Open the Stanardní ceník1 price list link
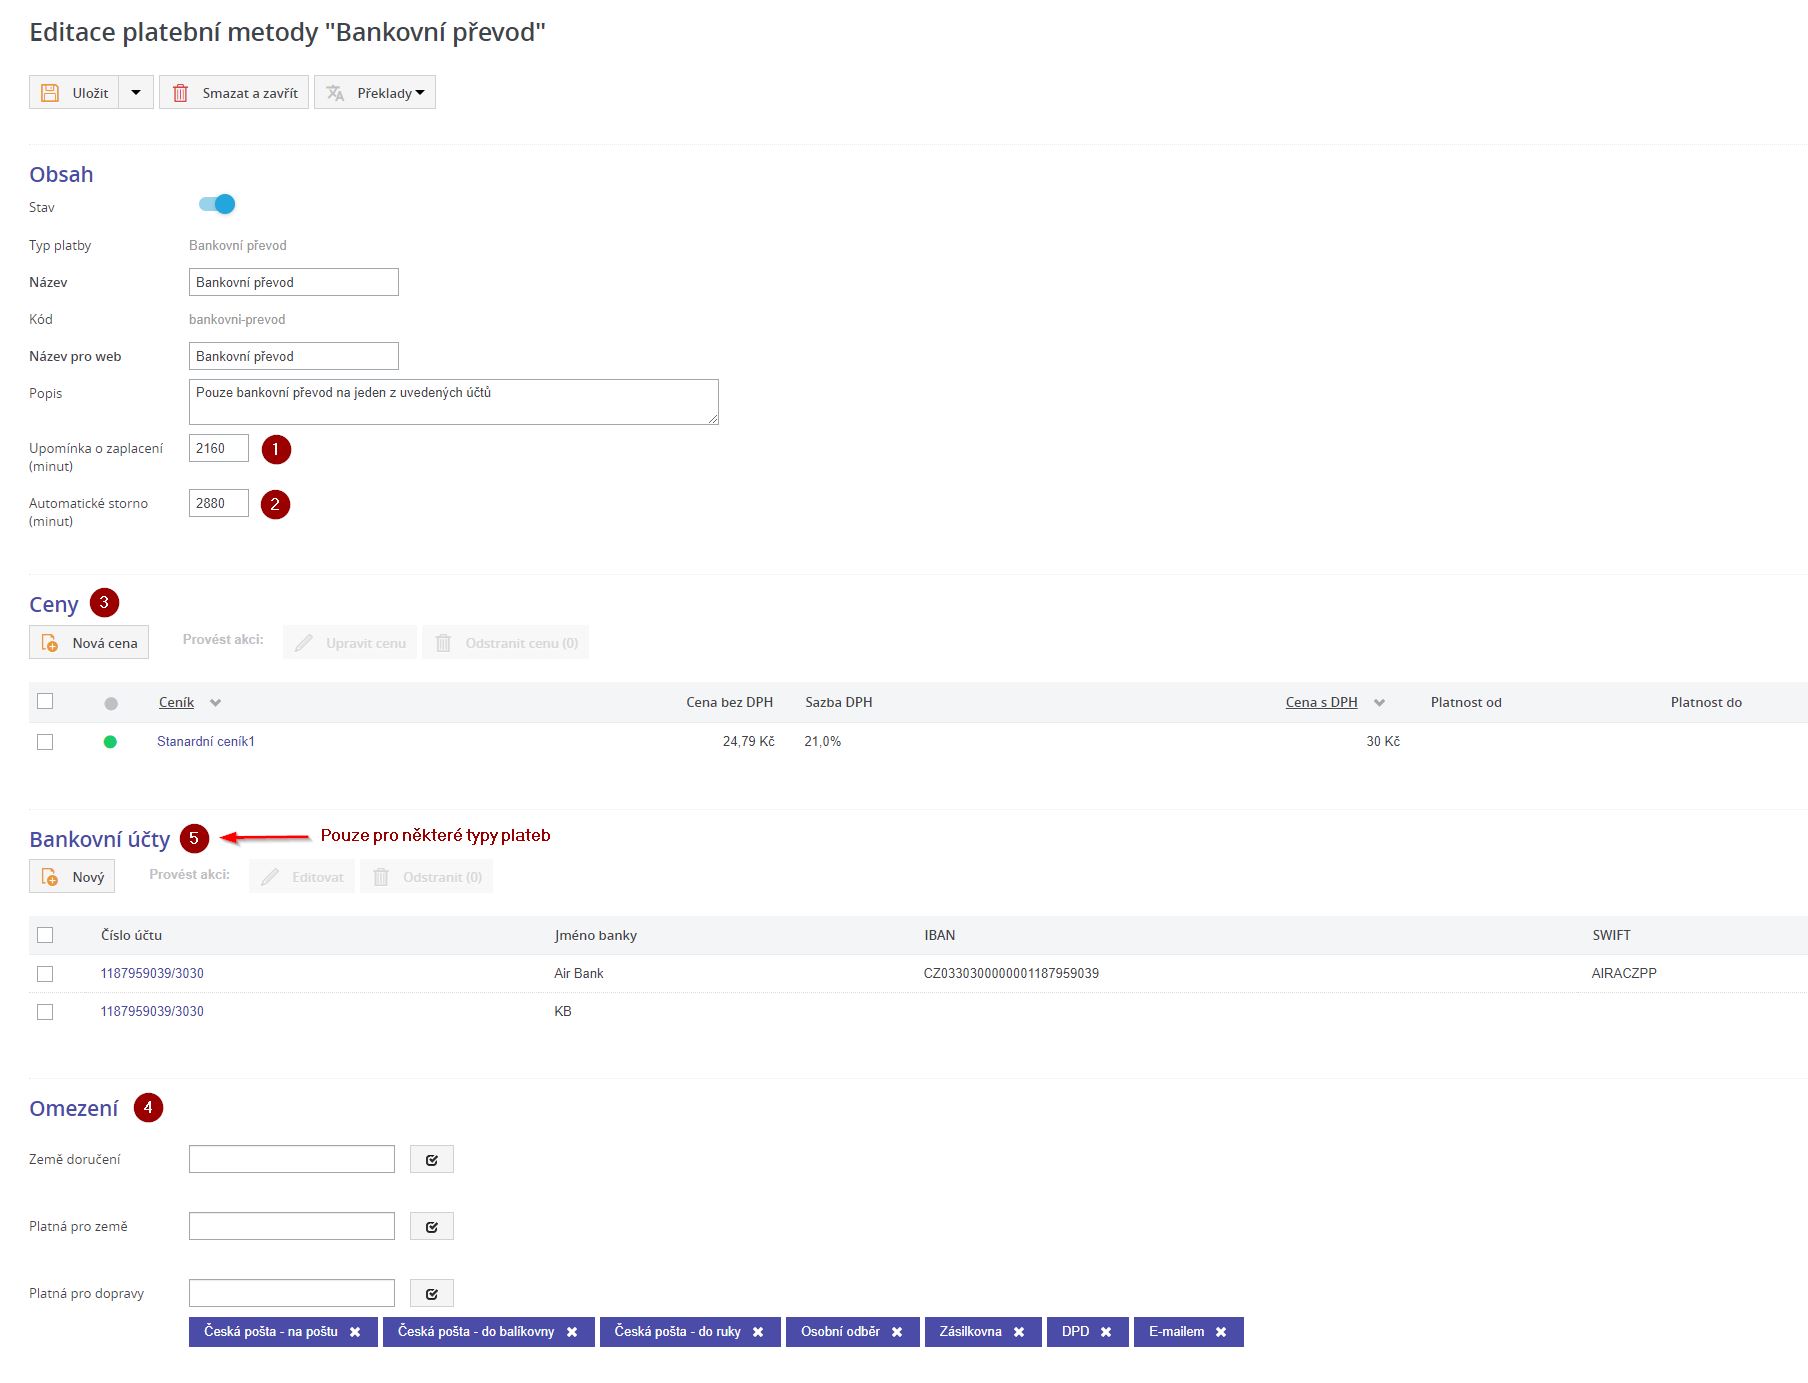1808x1383 pixels. coord(206,742)
